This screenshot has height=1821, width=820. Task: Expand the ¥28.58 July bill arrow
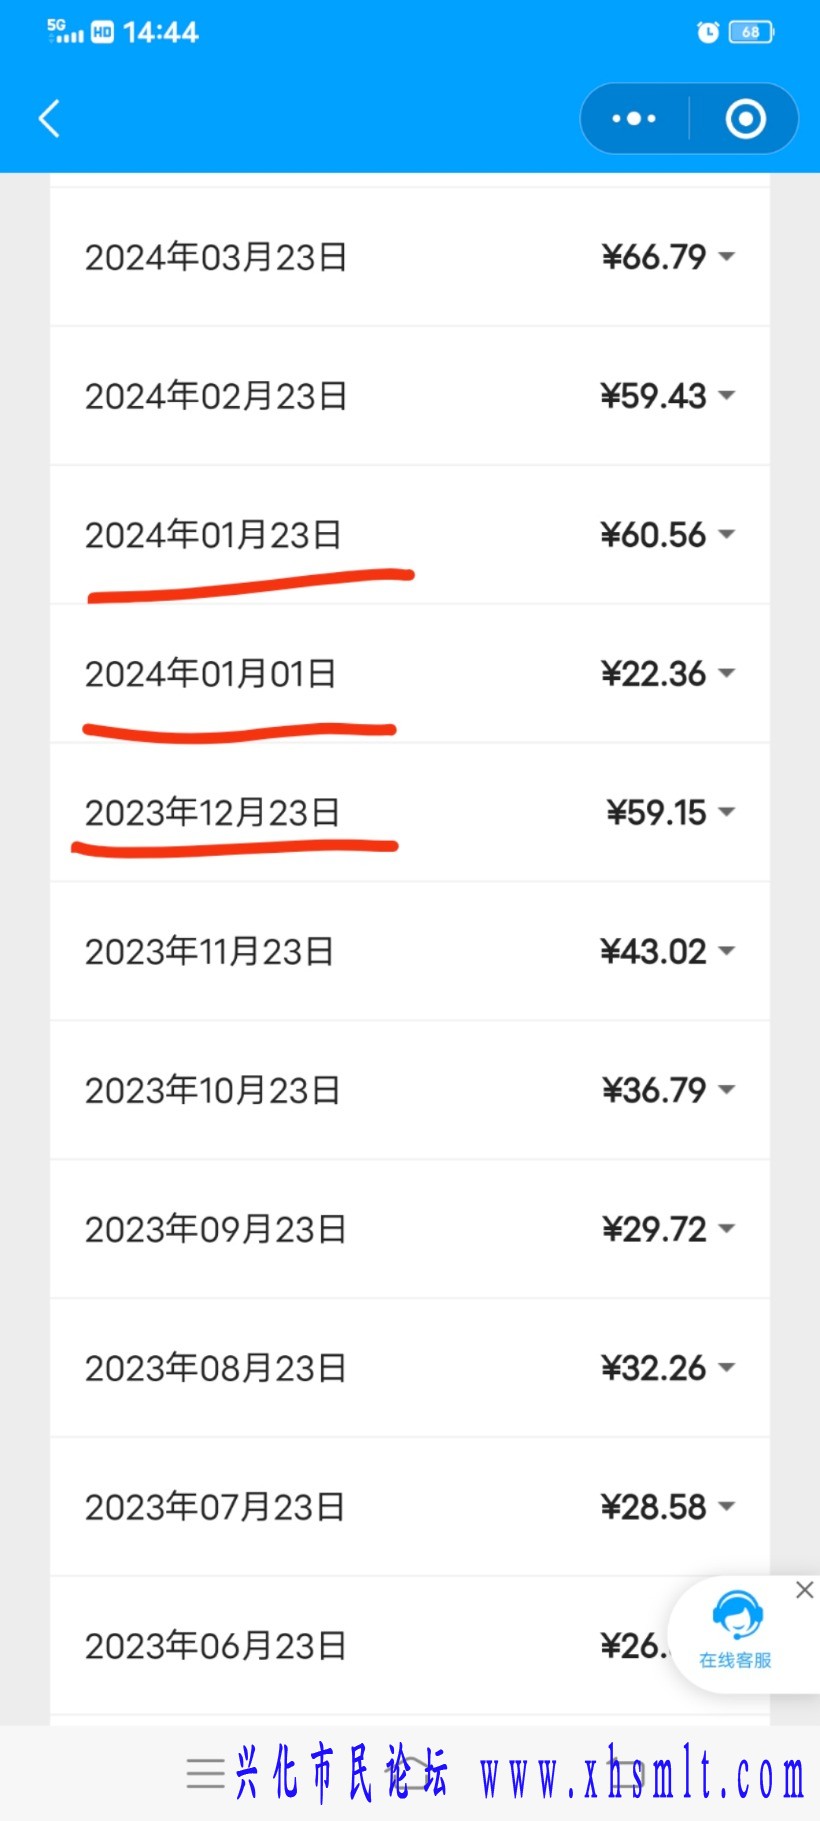click(727, 1507)
